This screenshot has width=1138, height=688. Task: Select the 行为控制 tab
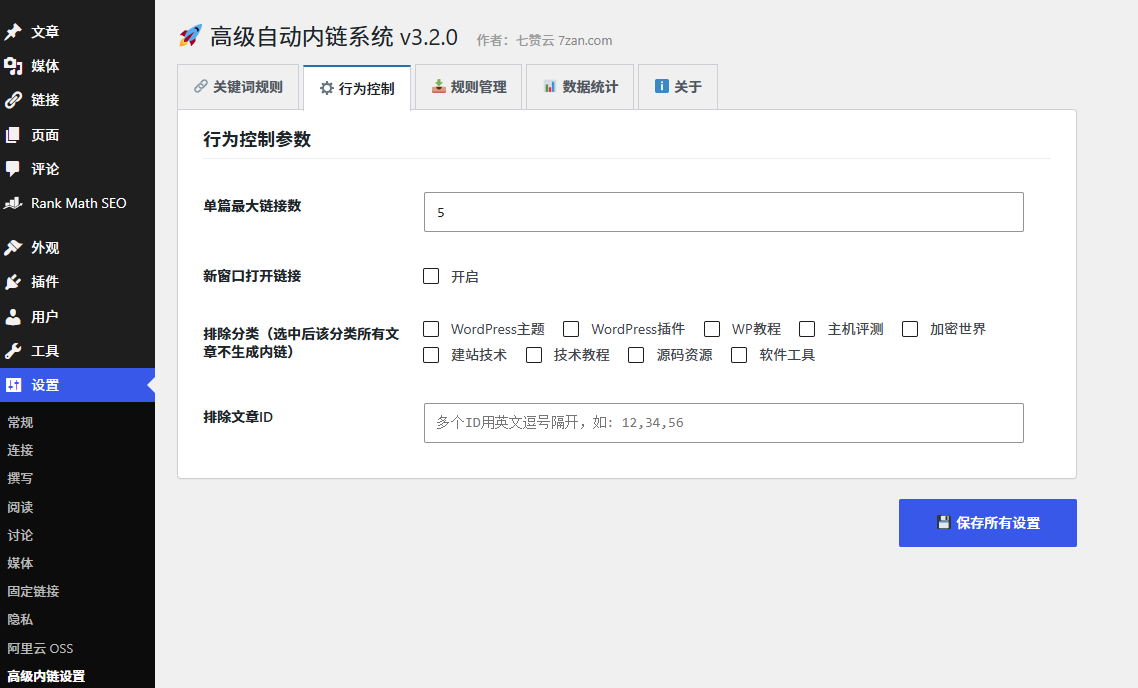tap(357, 88)
